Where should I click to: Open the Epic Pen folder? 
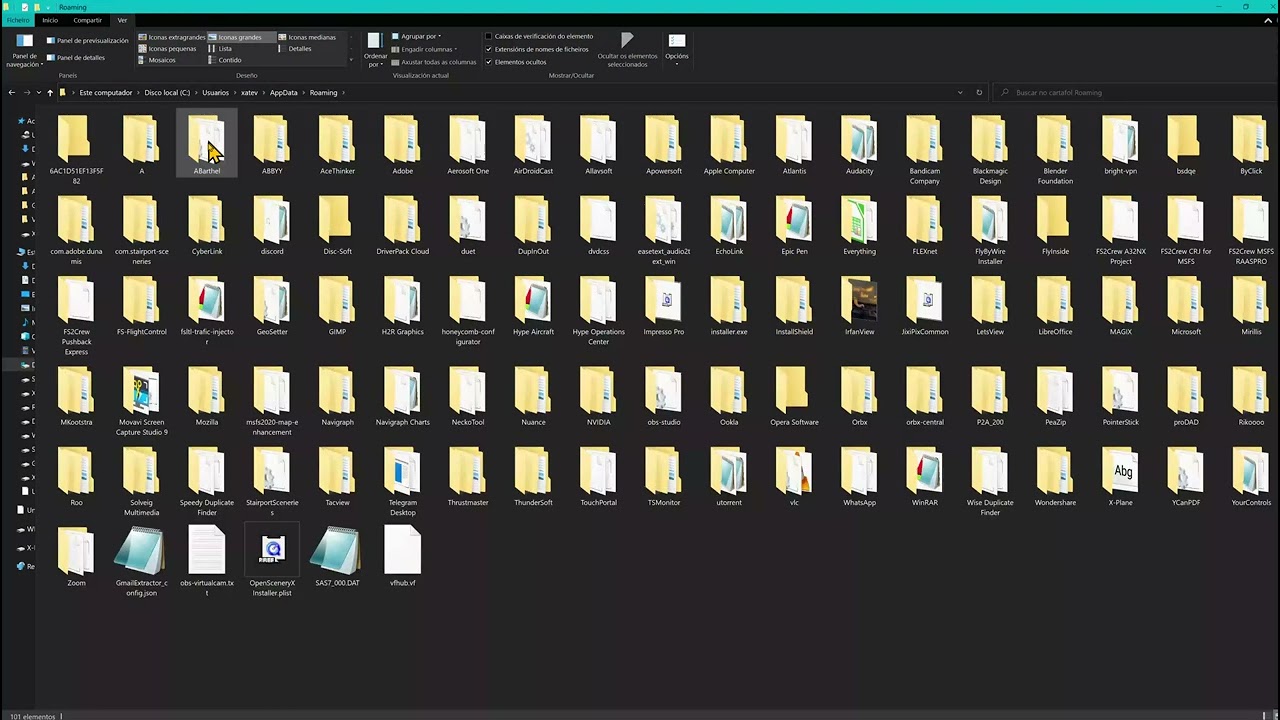[794, 226]
